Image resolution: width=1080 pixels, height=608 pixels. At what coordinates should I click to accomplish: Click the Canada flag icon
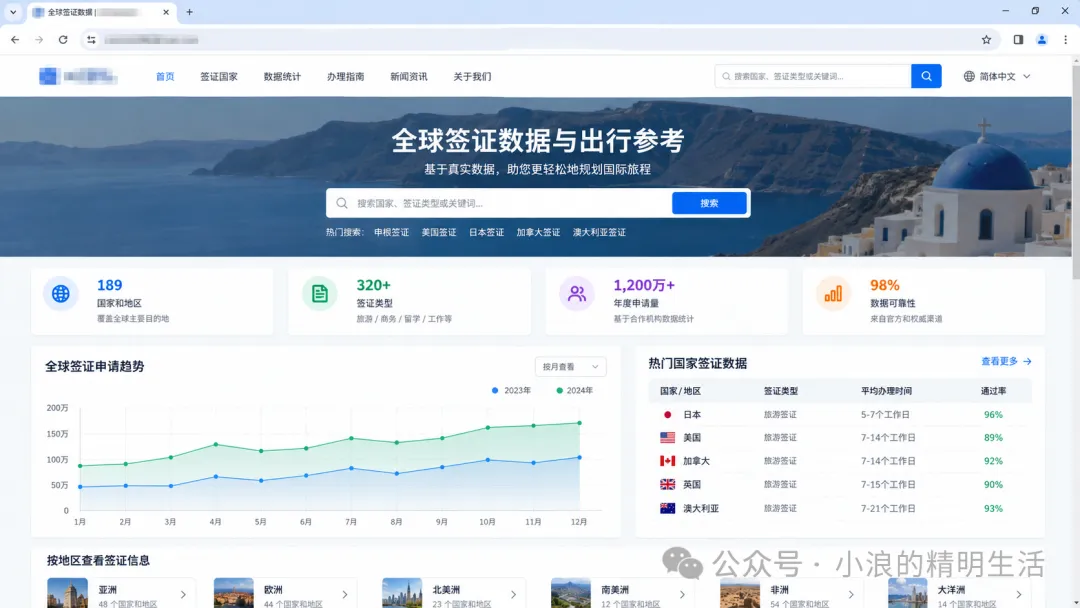(x=667, y=461)
